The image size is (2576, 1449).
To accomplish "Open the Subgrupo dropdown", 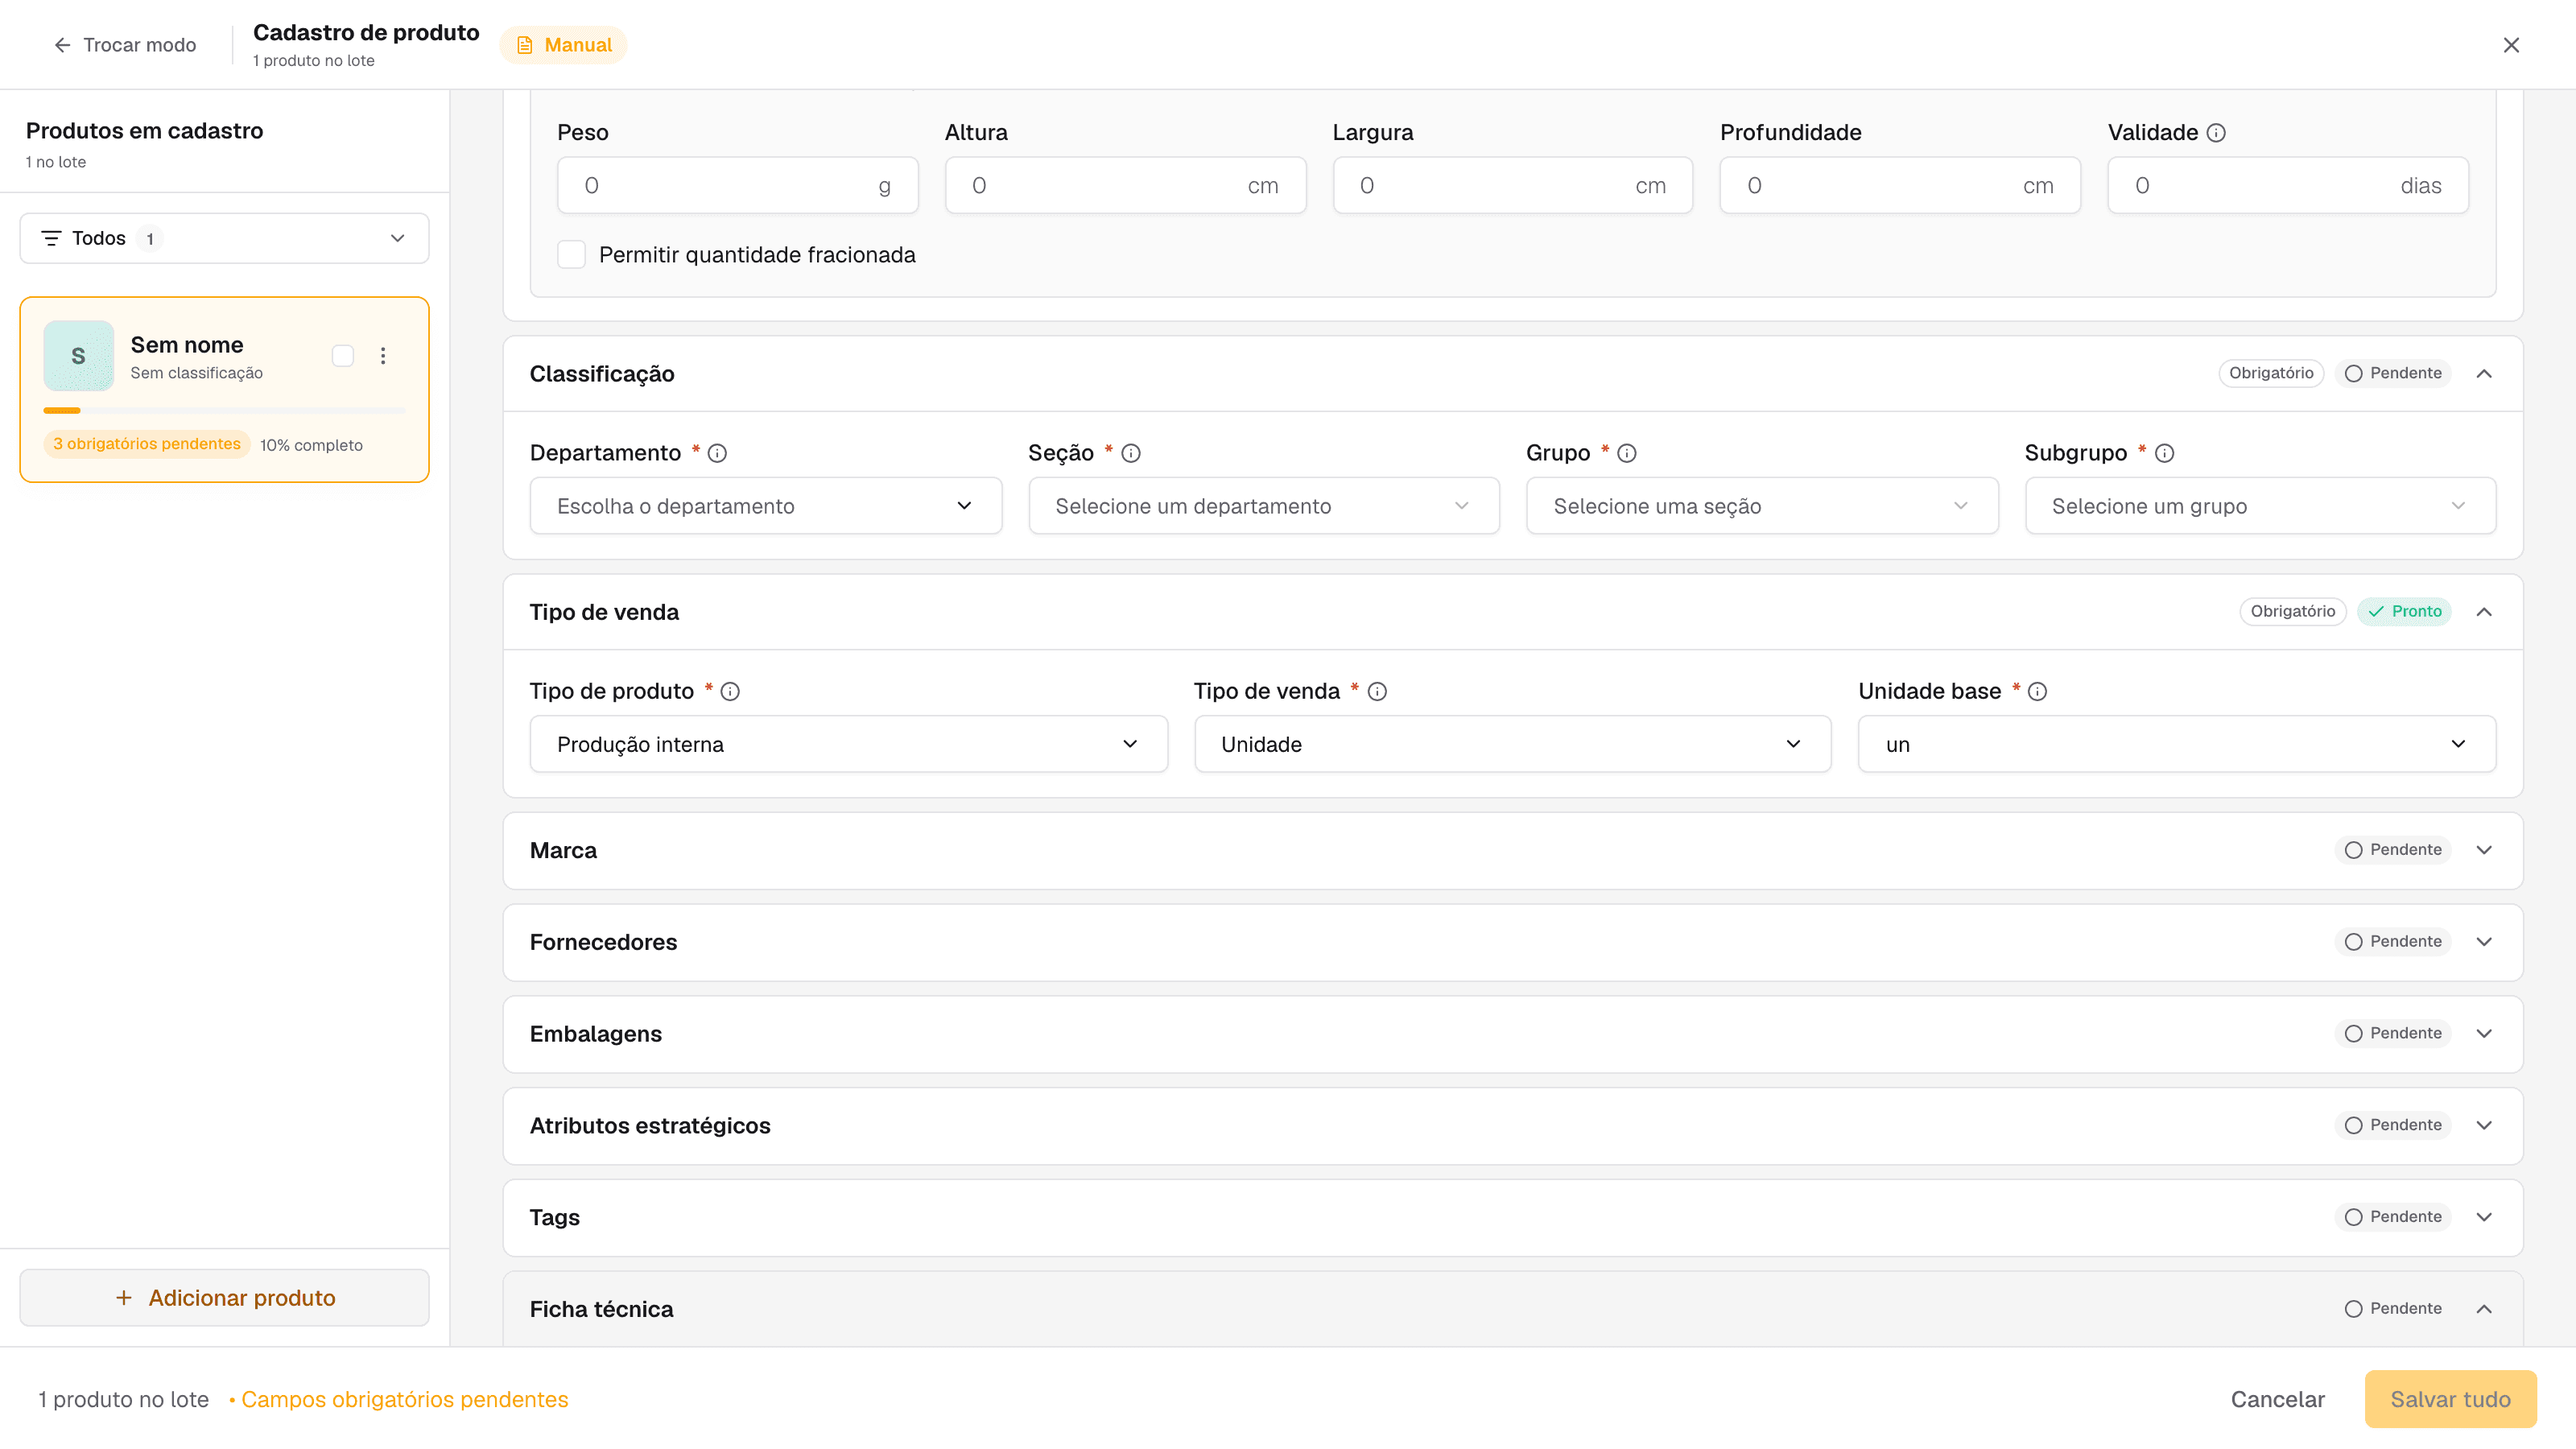I will point(2260,506).
